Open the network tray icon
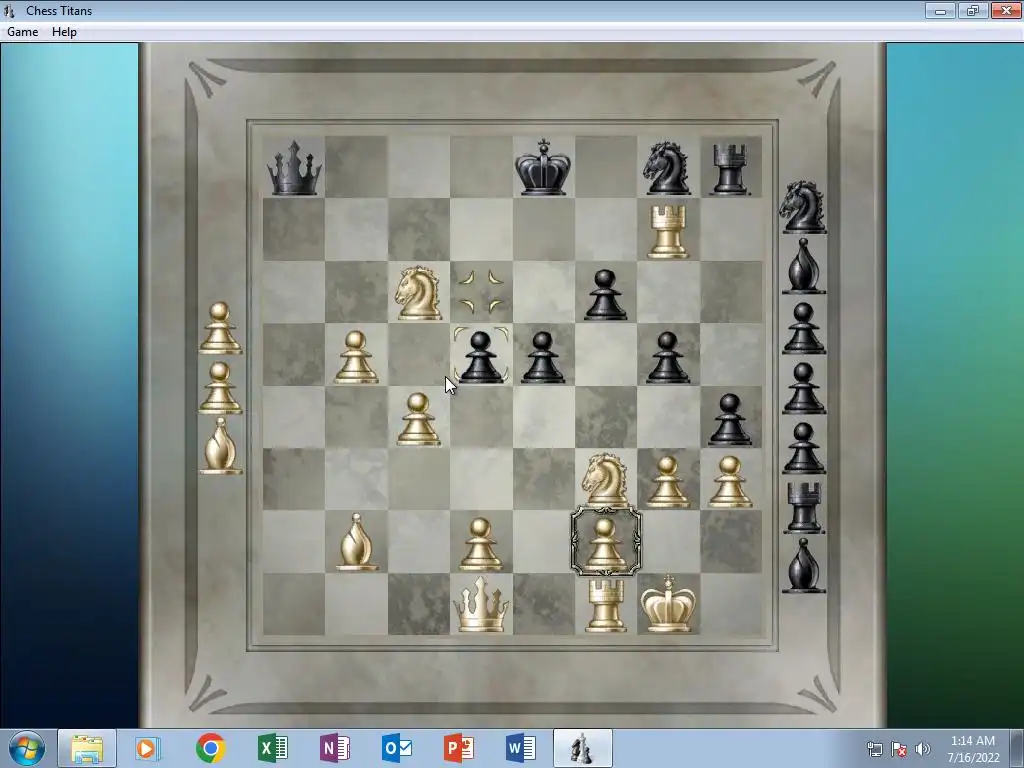 (874, 749)
